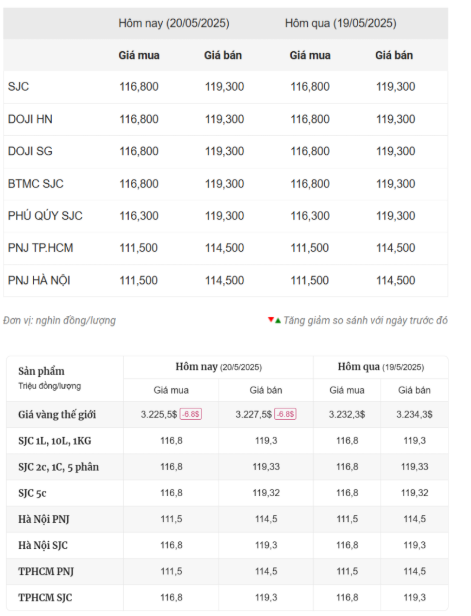This screenshot has height=616, width=471.
Task: Click the red down-arrow legend icon
Action: pyautogui.click(x=271, y=319)
